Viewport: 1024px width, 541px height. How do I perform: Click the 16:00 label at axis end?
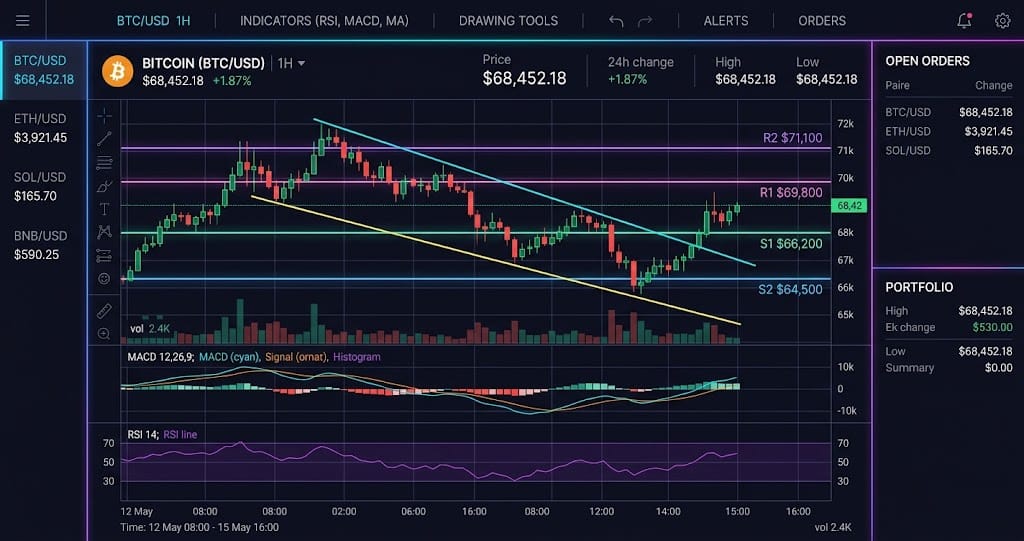(798, 512)
